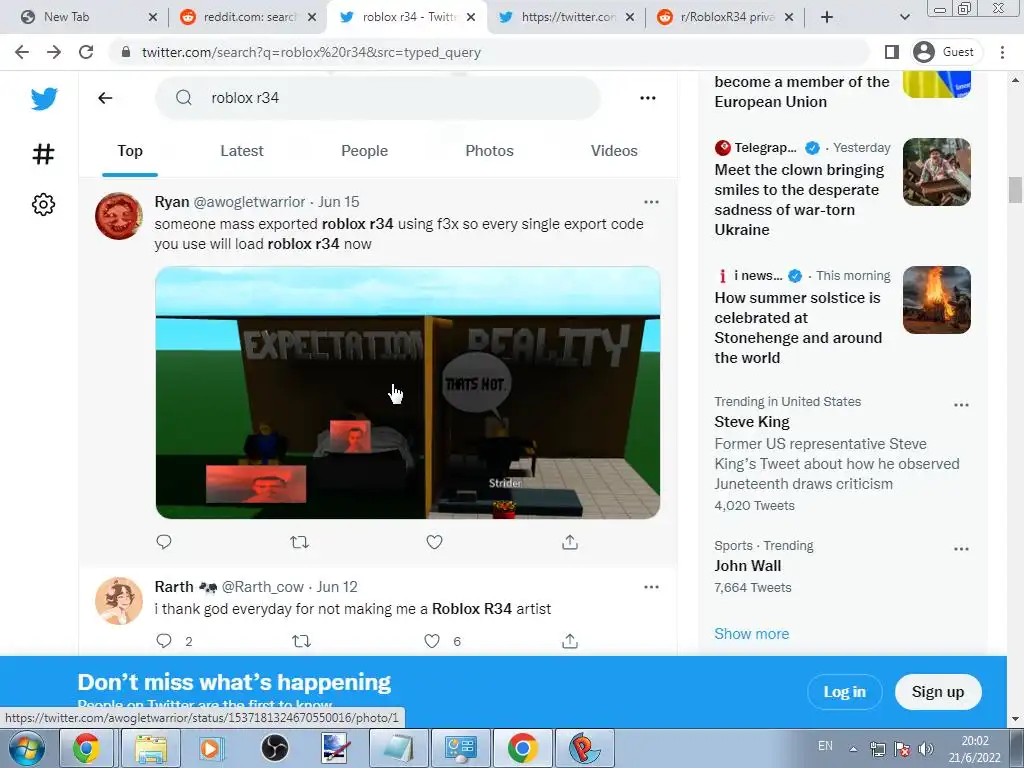1024x768 pixels.
Task: Click the roblox r34 search field
Action: click(377, 98)
